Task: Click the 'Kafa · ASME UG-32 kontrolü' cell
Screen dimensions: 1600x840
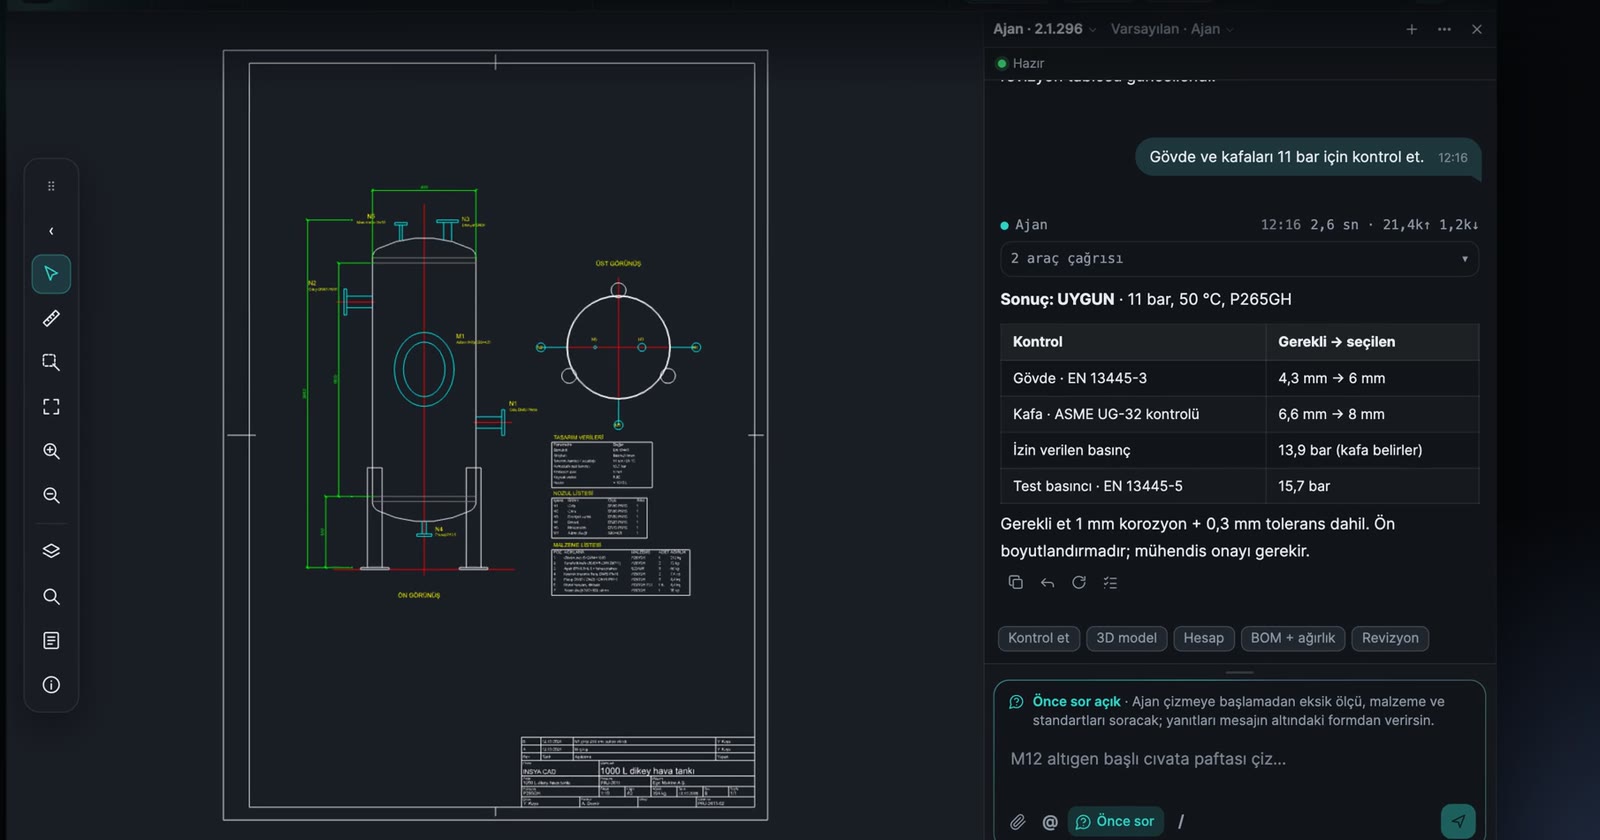Action: [x=1133, y=414]
